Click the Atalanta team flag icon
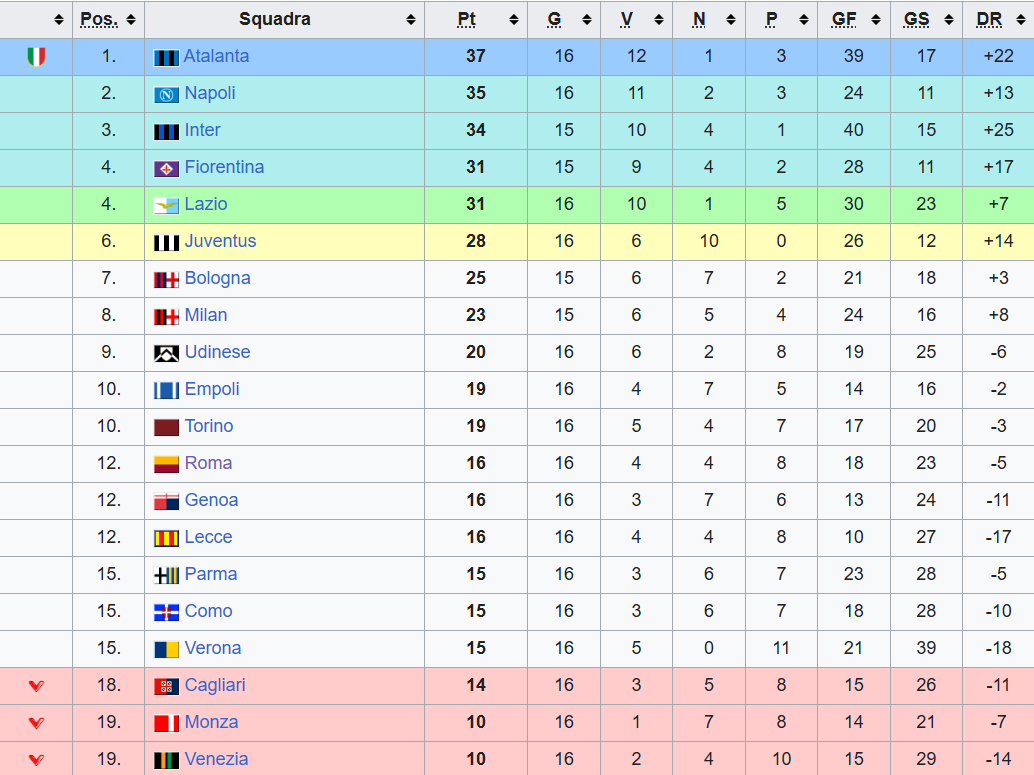 (166, 57)
